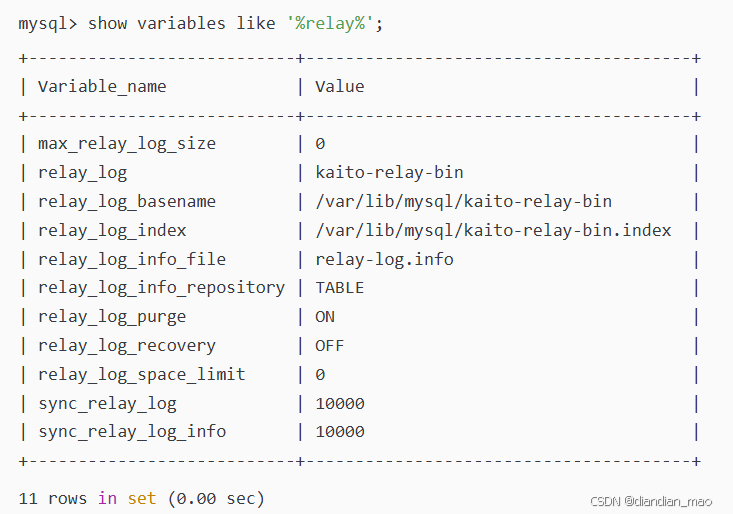Click the Value column header

coord(340,86)
